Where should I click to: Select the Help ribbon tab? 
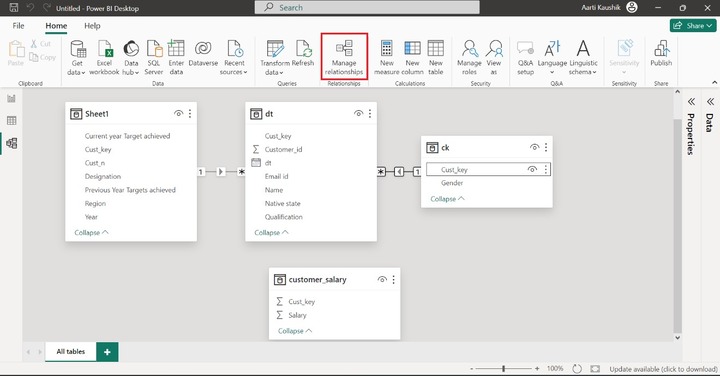(x=92, y=26)
